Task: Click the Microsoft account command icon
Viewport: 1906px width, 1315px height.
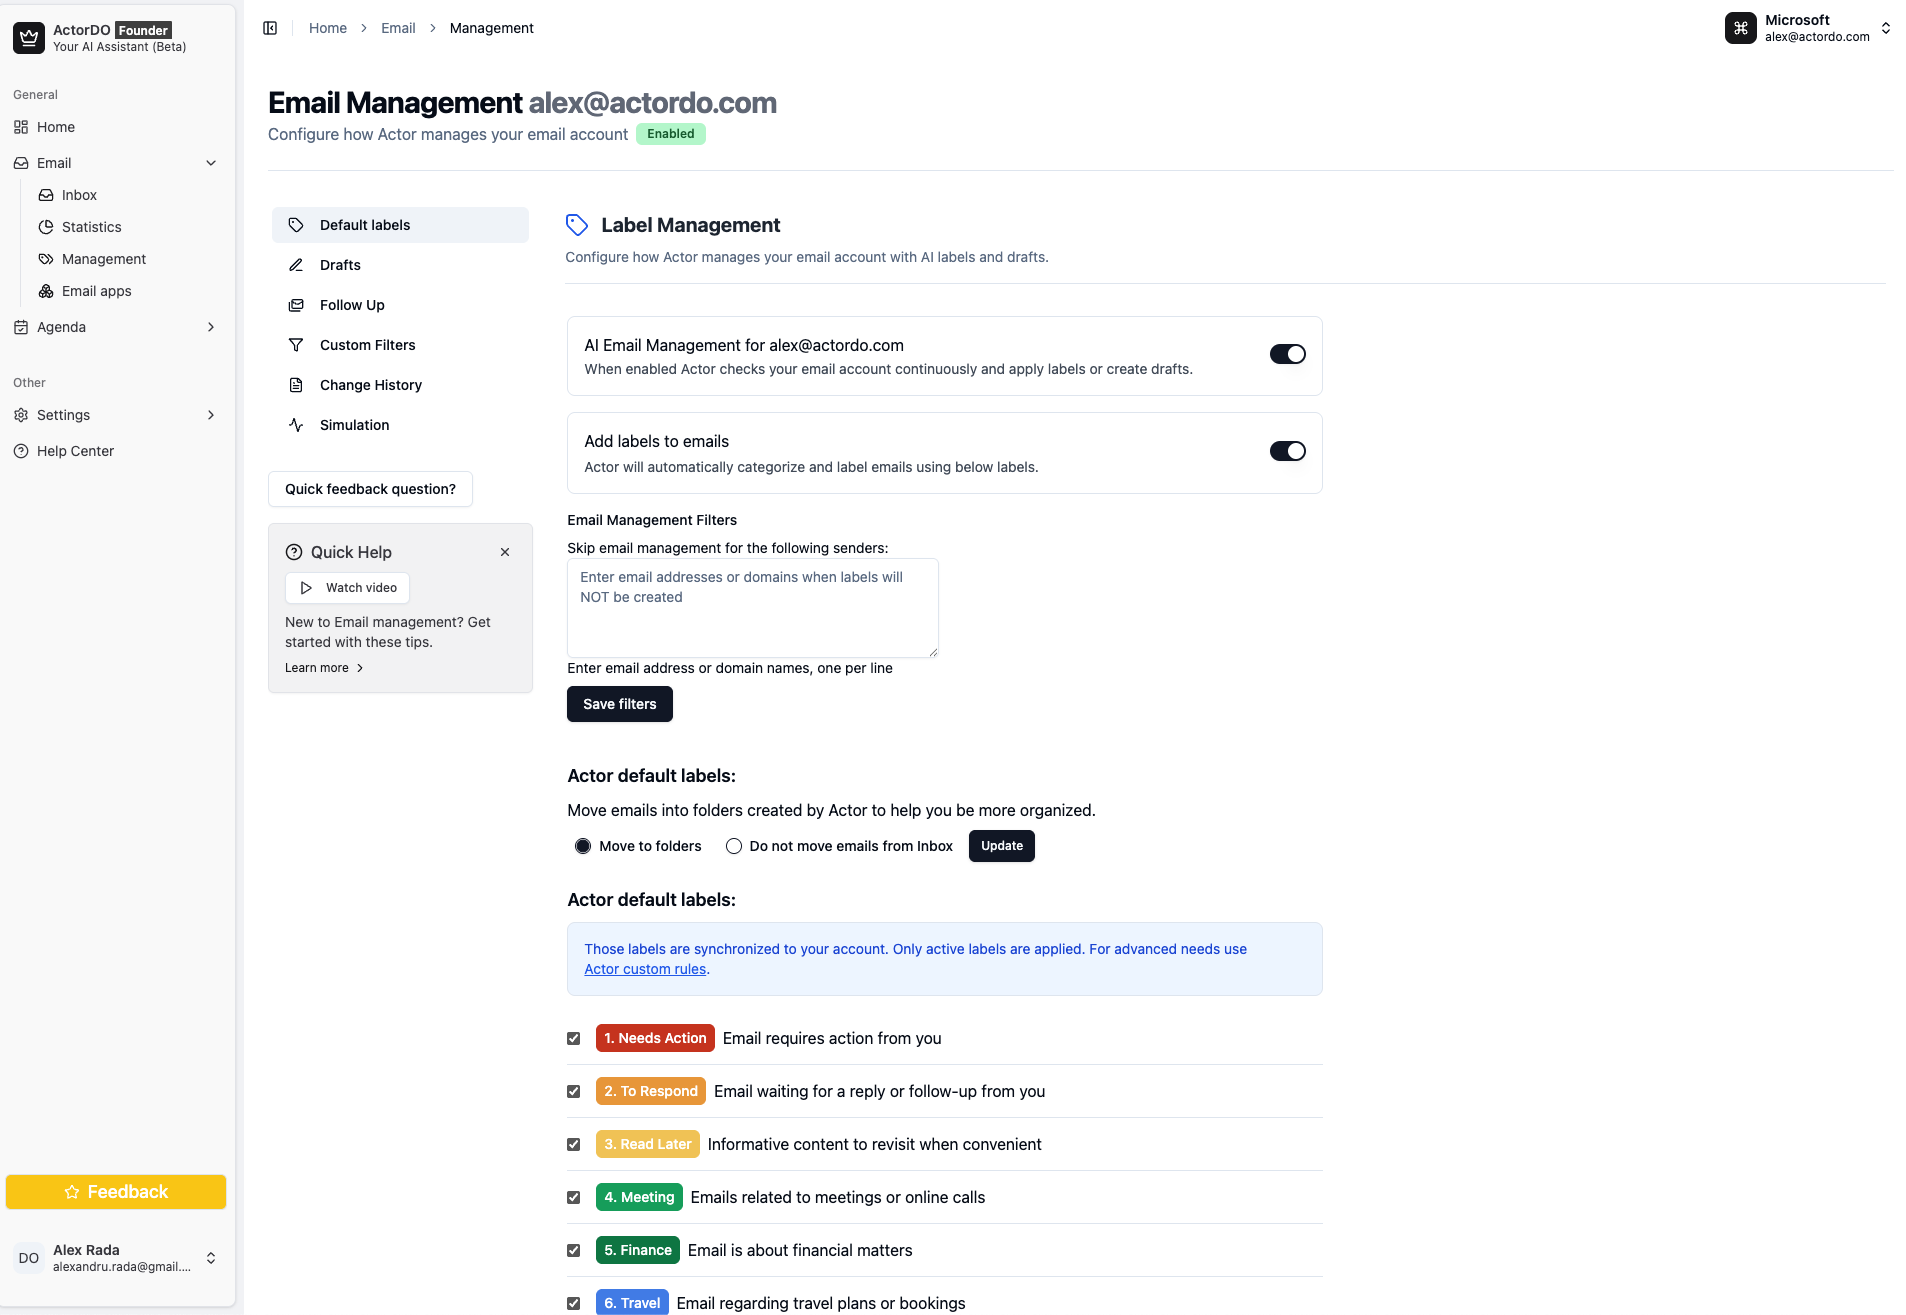Action: [x=1741, y=28]
